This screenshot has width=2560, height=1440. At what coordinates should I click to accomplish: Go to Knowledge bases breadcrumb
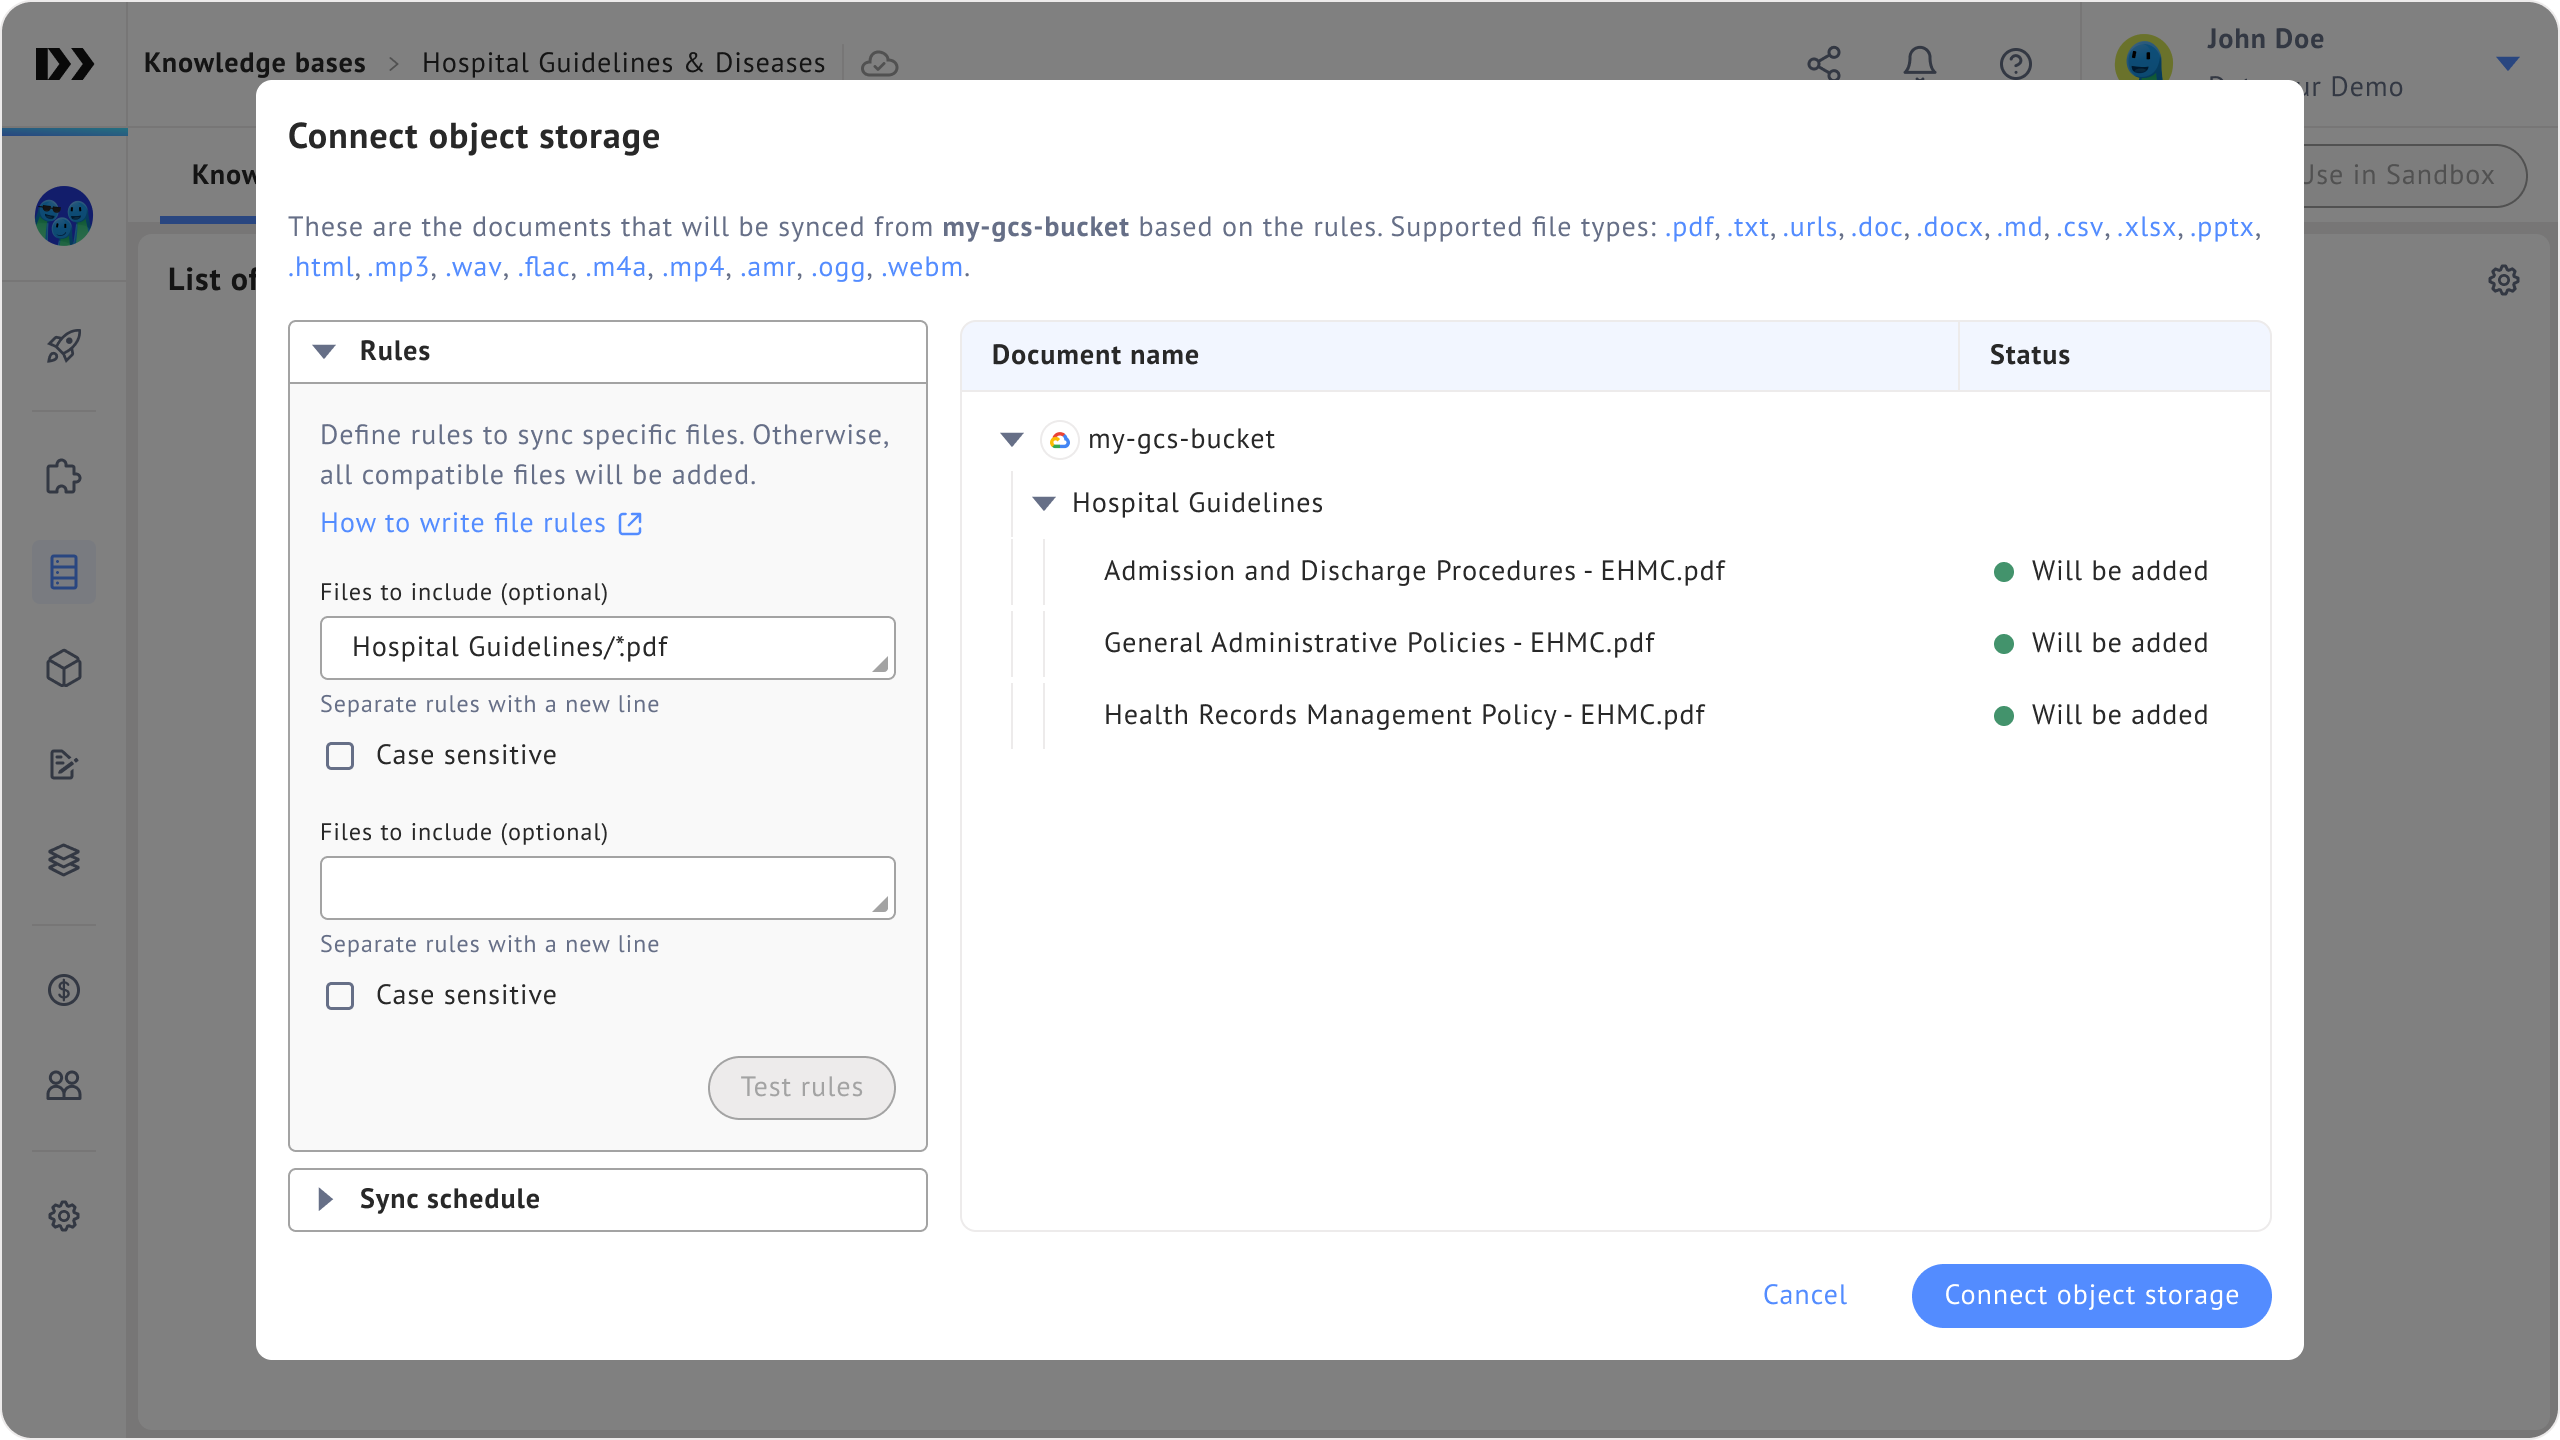[254, 63]
